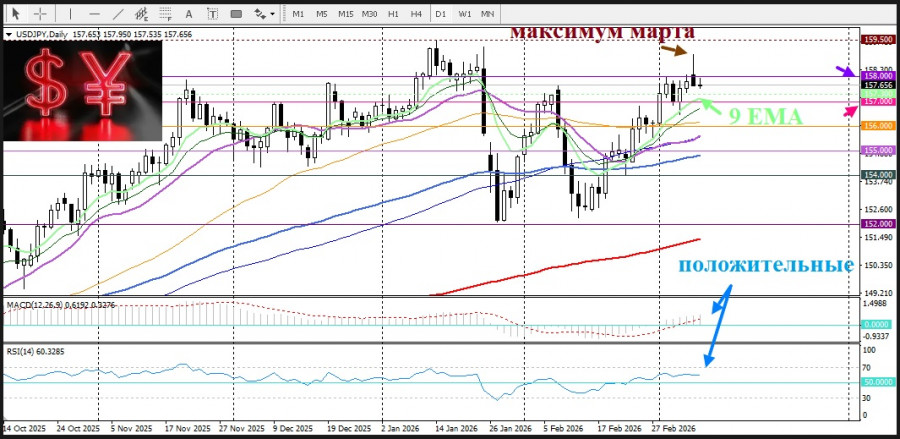Select the trendline drawing tool
The width and height of the screenshot is (900, 439).
coord(118,14)
